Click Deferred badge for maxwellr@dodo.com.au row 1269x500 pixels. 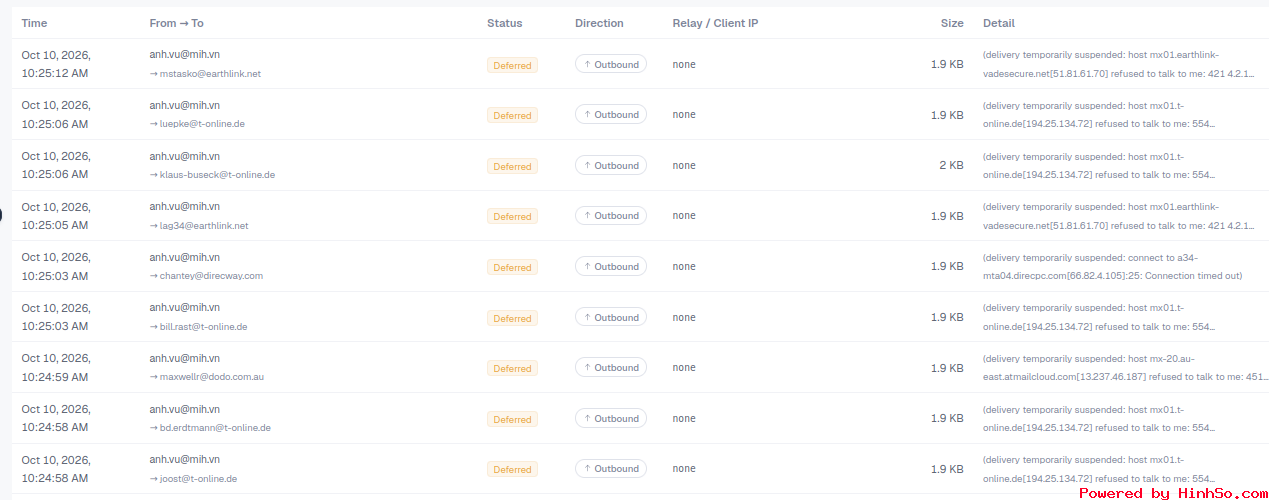pos(512,368)
